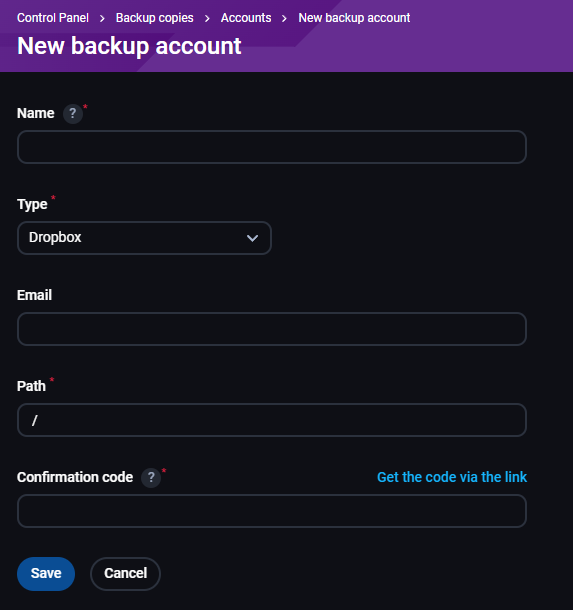The width and height of the screenshot is (573, 610).
Task: Go to Control Panel breadcrumb
Action: pyautogui.click(x=53, y=18)
